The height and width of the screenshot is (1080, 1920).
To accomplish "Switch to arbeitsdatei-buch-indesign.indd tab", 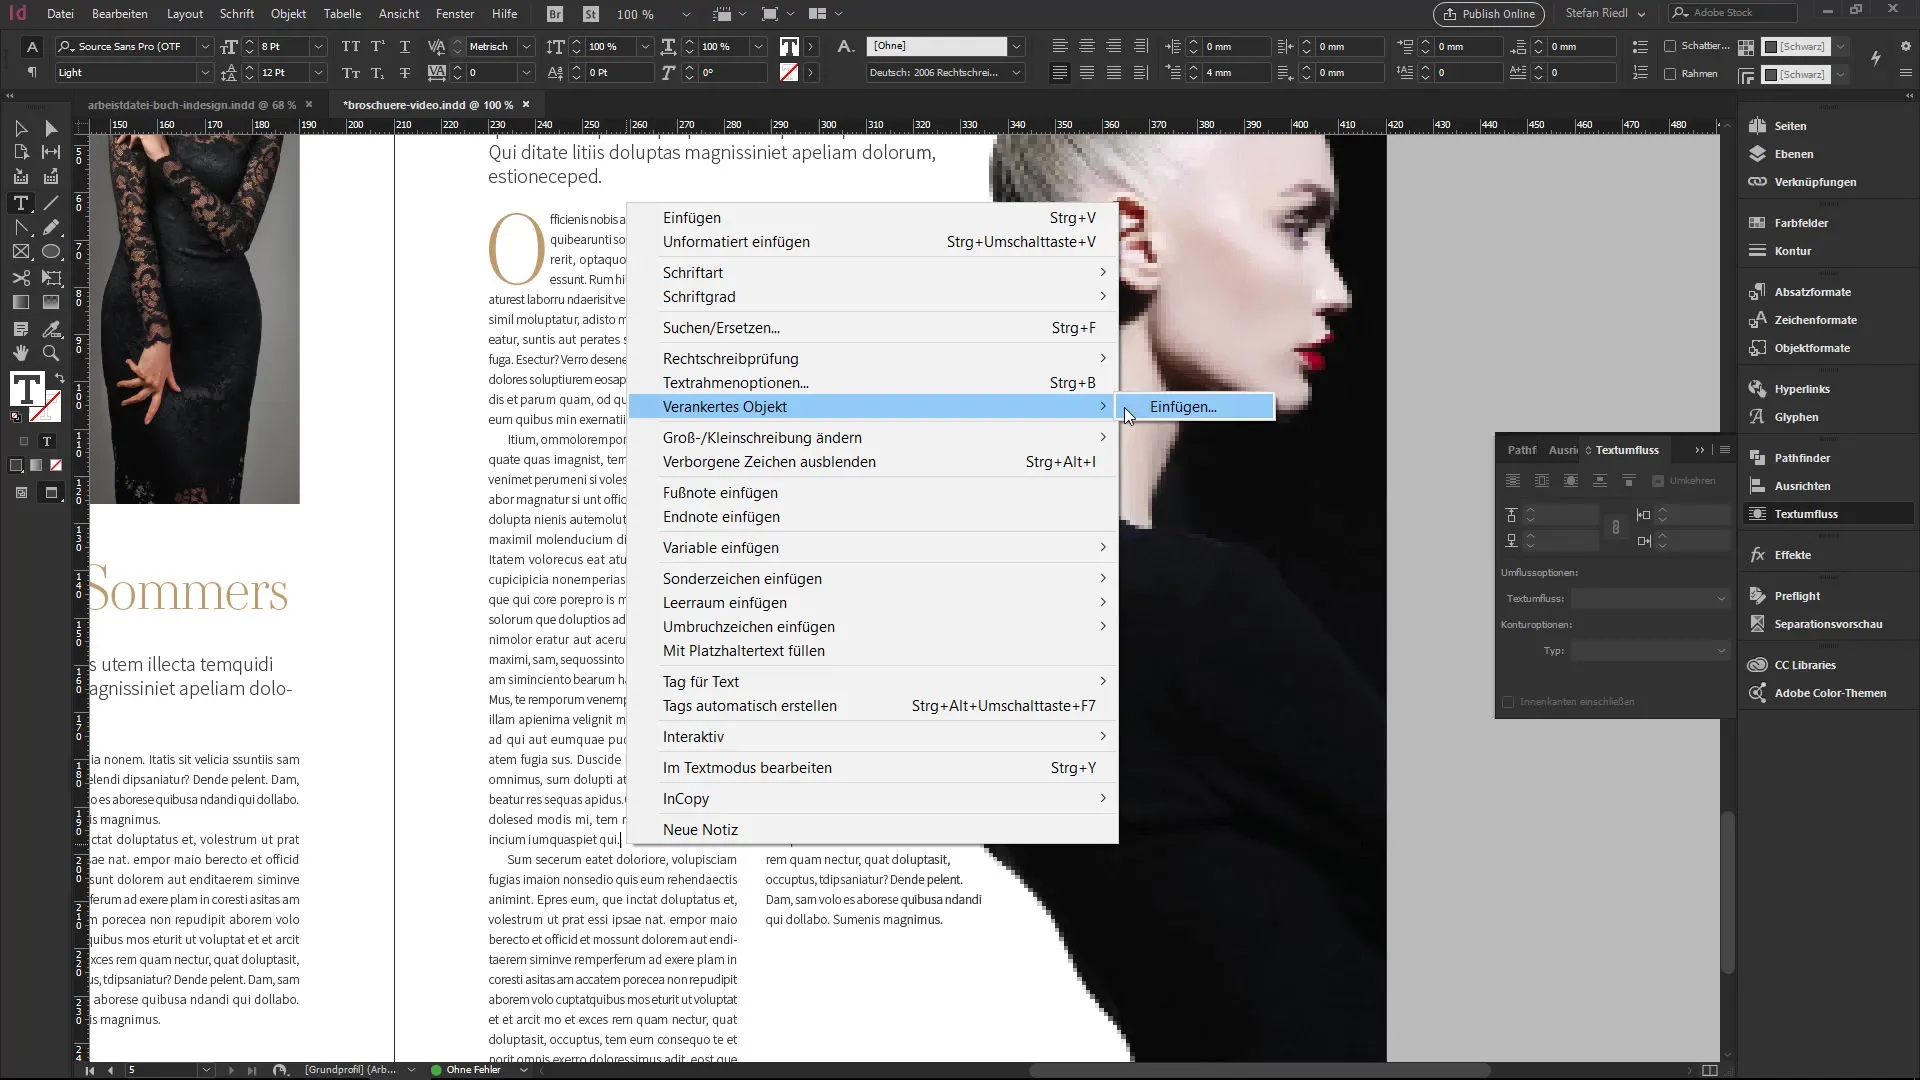I will click(191, 105).
